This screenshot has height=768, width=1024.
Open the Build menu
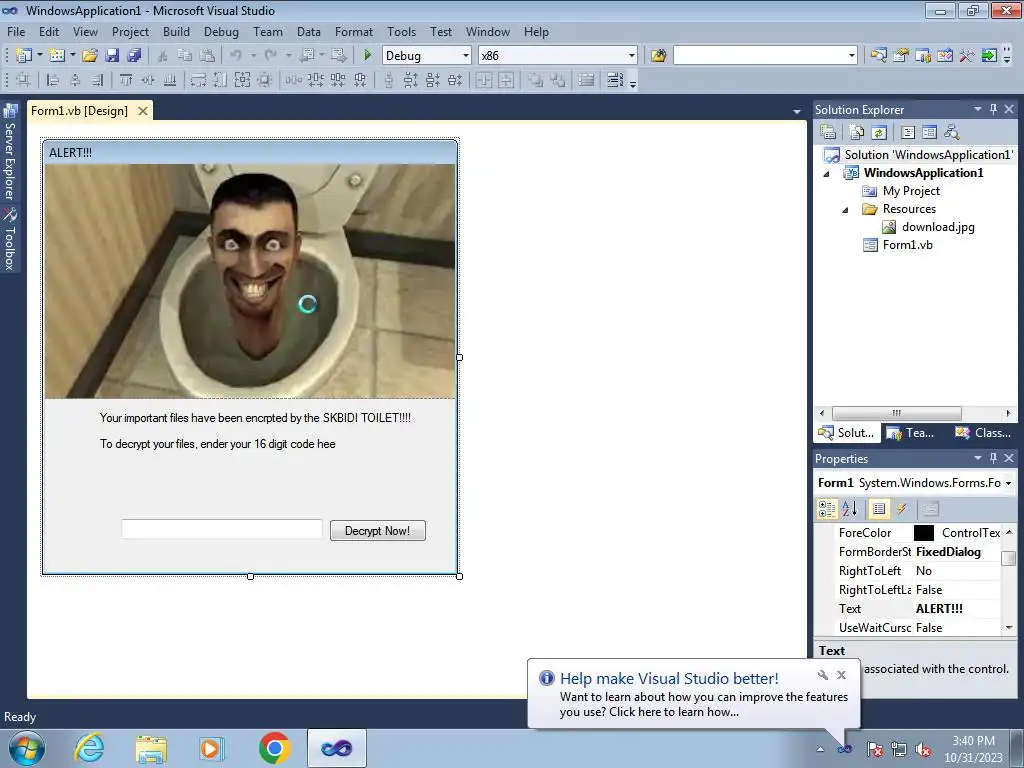176,31
